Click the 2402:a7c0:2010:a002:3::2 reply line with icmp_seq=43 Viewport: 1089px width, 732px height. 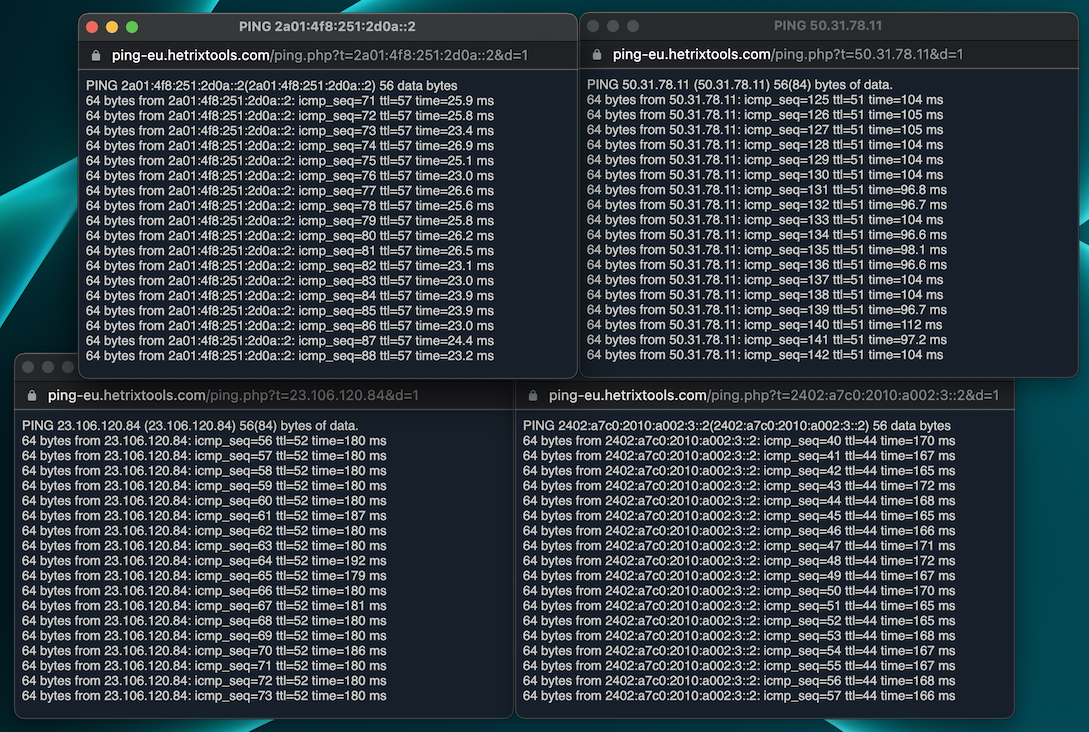pos(739,486)
